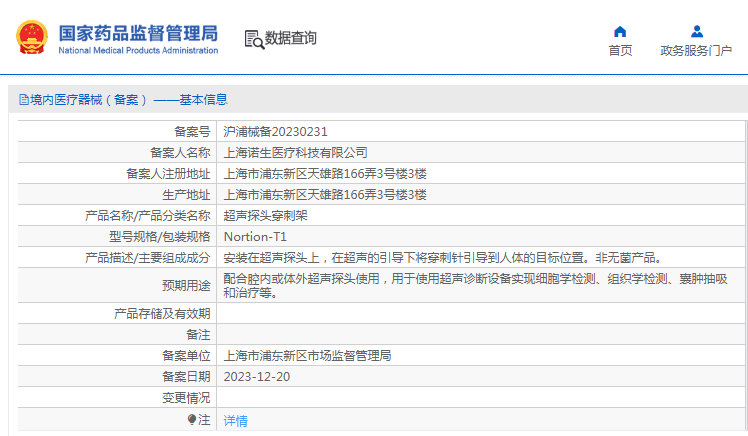Viewport: 748px width, 436px height.
Task: Click the document icon beside 境内医疗器械
Action: click(23, 100)
